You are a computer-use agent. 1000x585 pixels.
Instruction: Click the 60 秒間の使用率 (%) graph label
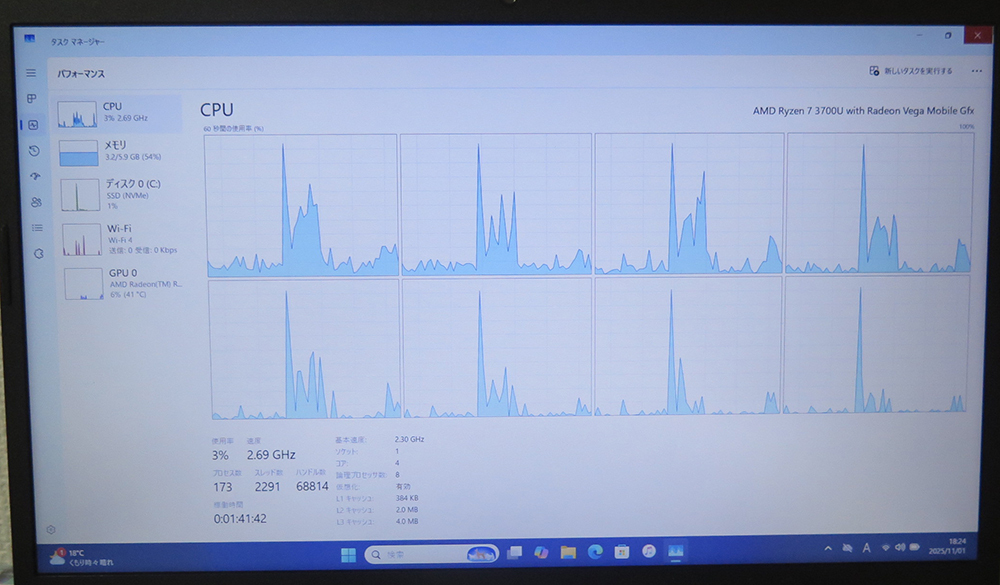pos(233,128)
